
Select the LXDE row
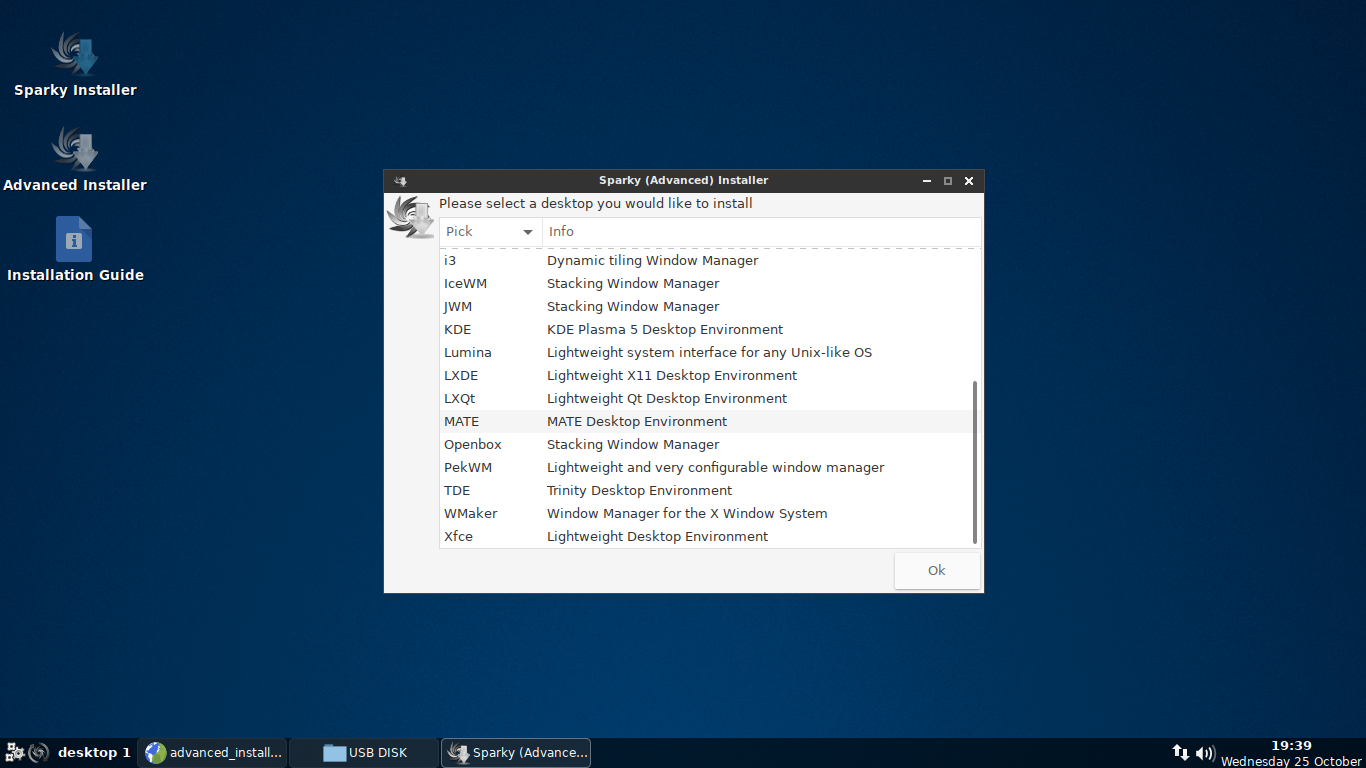pyautogui.click(x=705, y=375)
